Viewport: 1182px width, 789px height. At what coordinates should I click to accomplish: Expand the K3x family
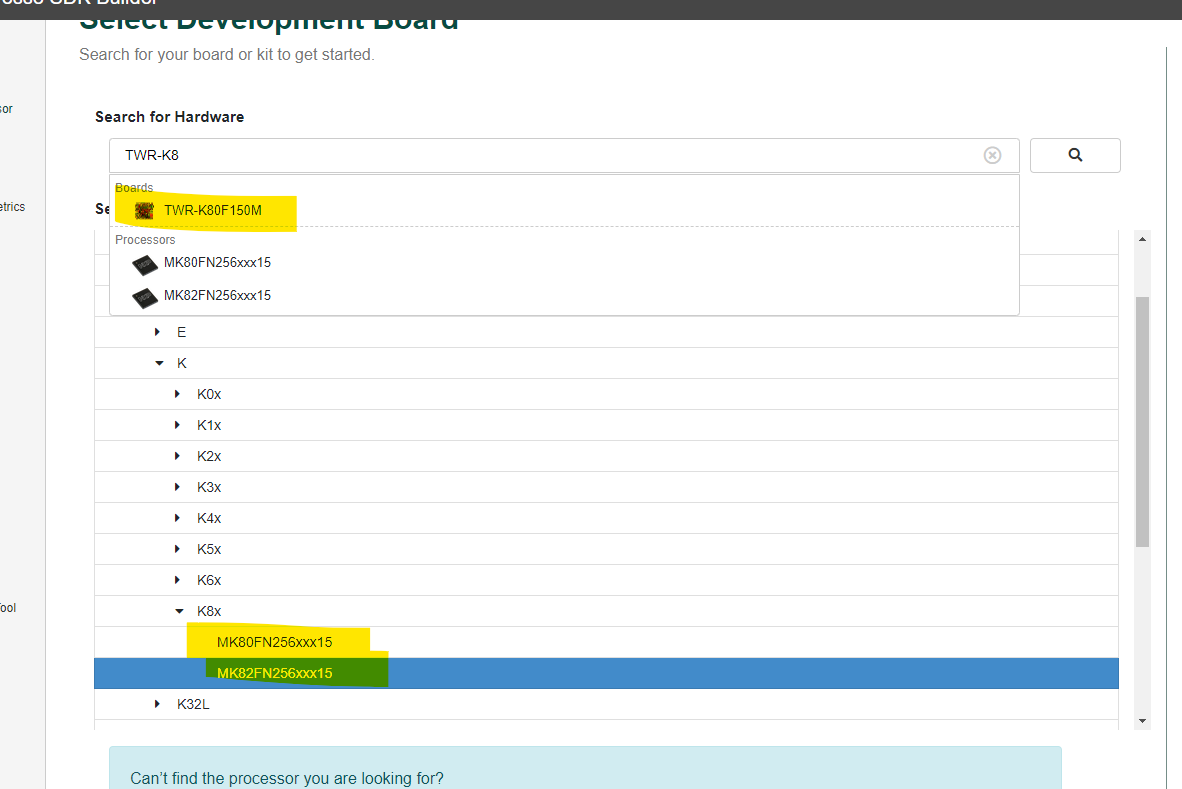177,487
